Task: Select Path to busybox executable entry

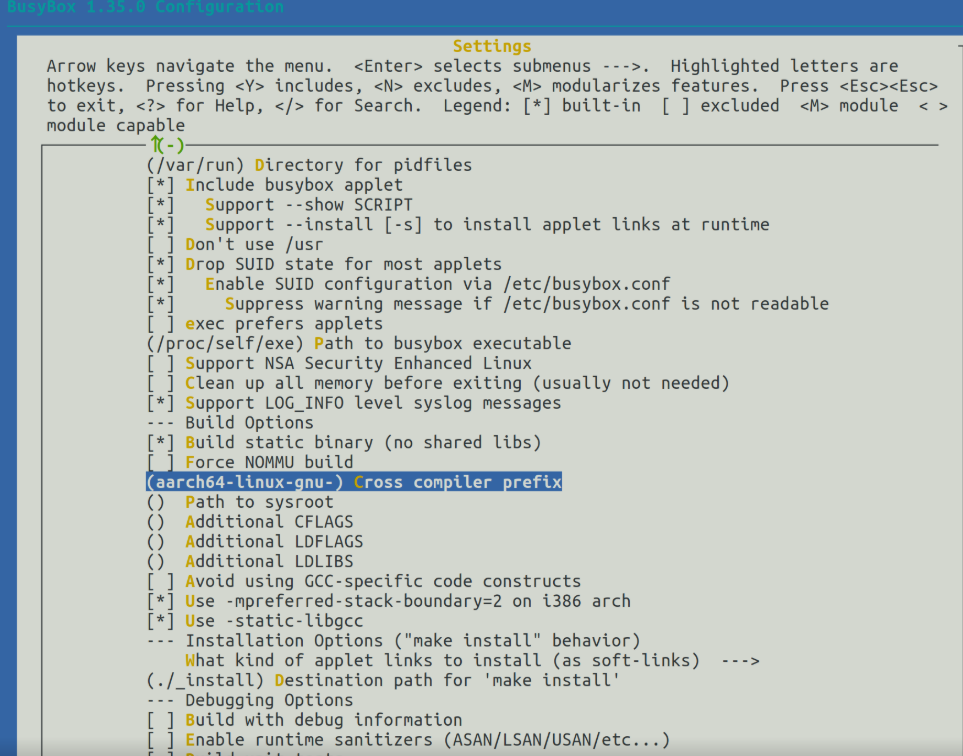Action: (x=359, y=343)
